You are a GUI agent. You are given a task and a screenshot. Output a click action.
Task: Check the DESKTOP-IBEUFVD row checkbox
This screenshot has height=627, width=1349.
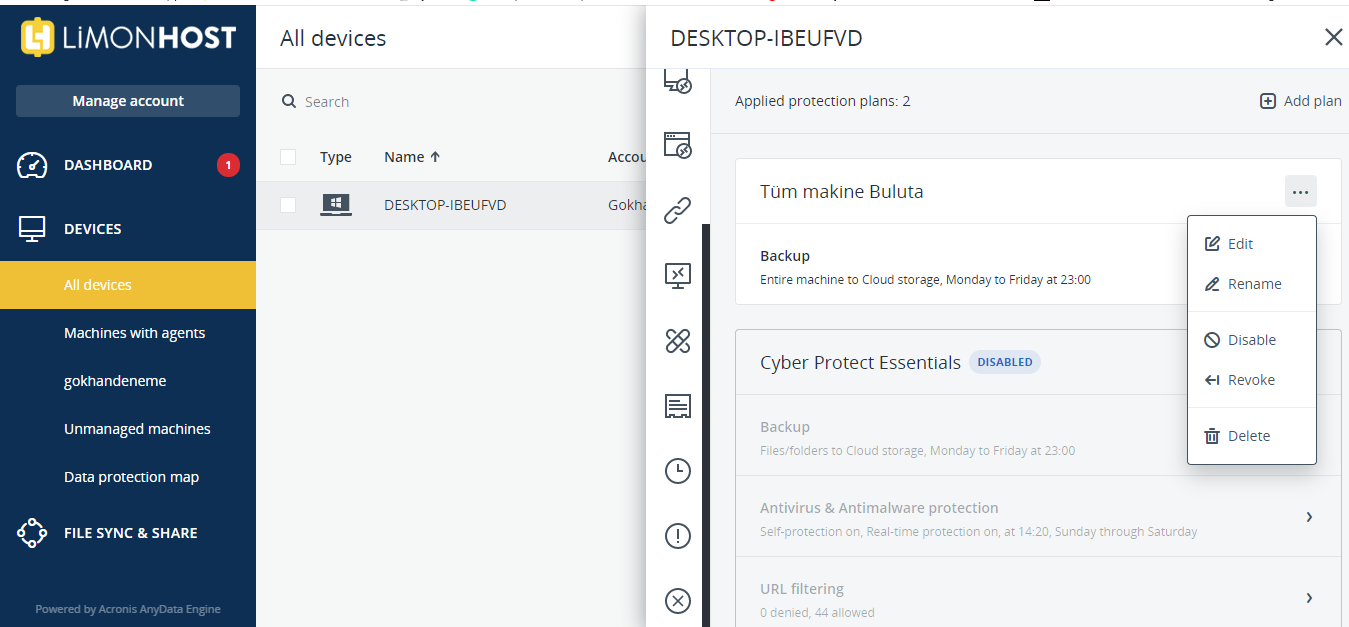288,205
